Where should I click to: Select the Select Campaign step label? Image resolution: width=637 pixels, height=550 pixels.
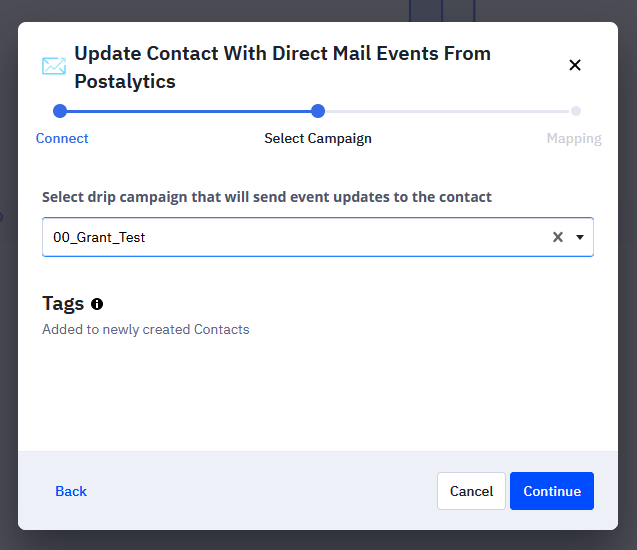pos(318,139)
